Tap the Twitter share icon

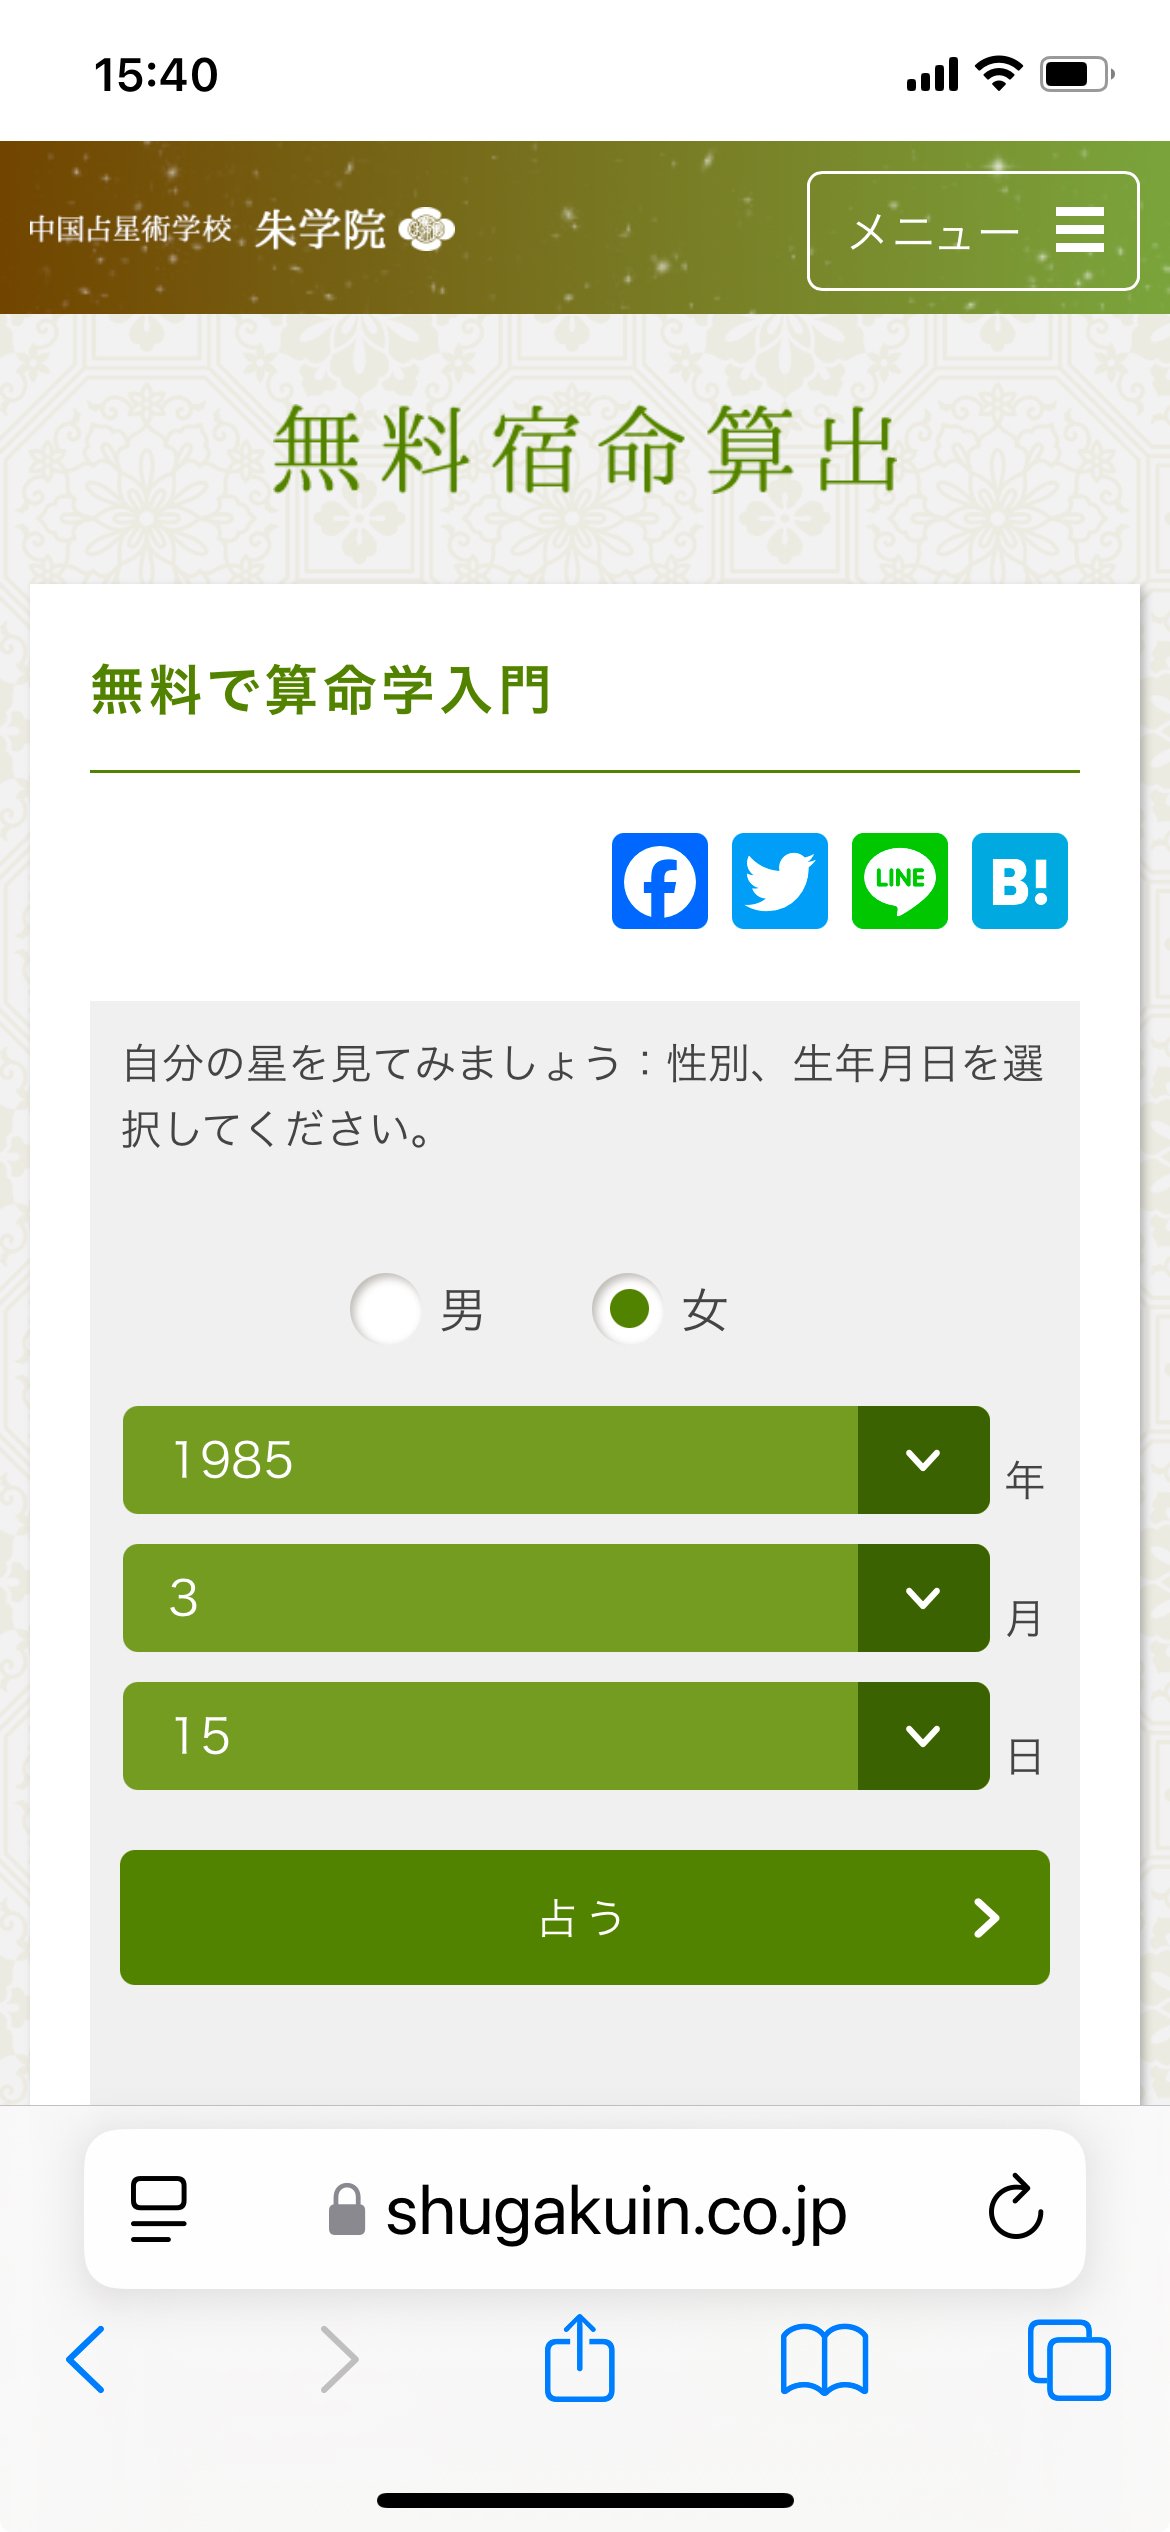(x=780, y=881)
